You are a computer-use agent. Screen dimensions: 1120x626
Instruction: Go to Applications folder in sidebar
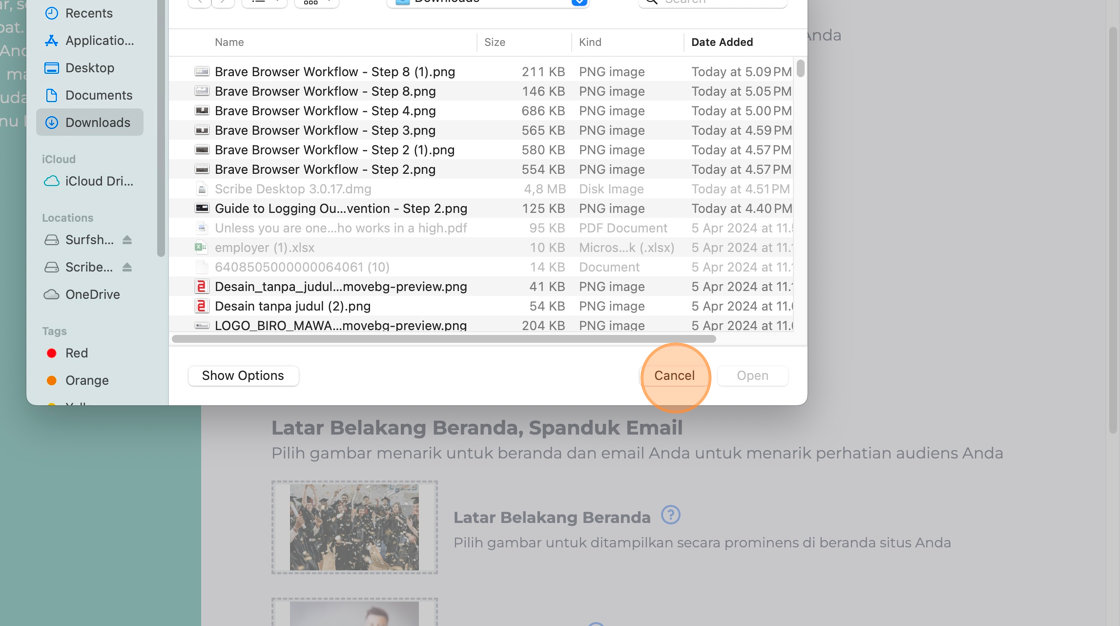point(89,41)
